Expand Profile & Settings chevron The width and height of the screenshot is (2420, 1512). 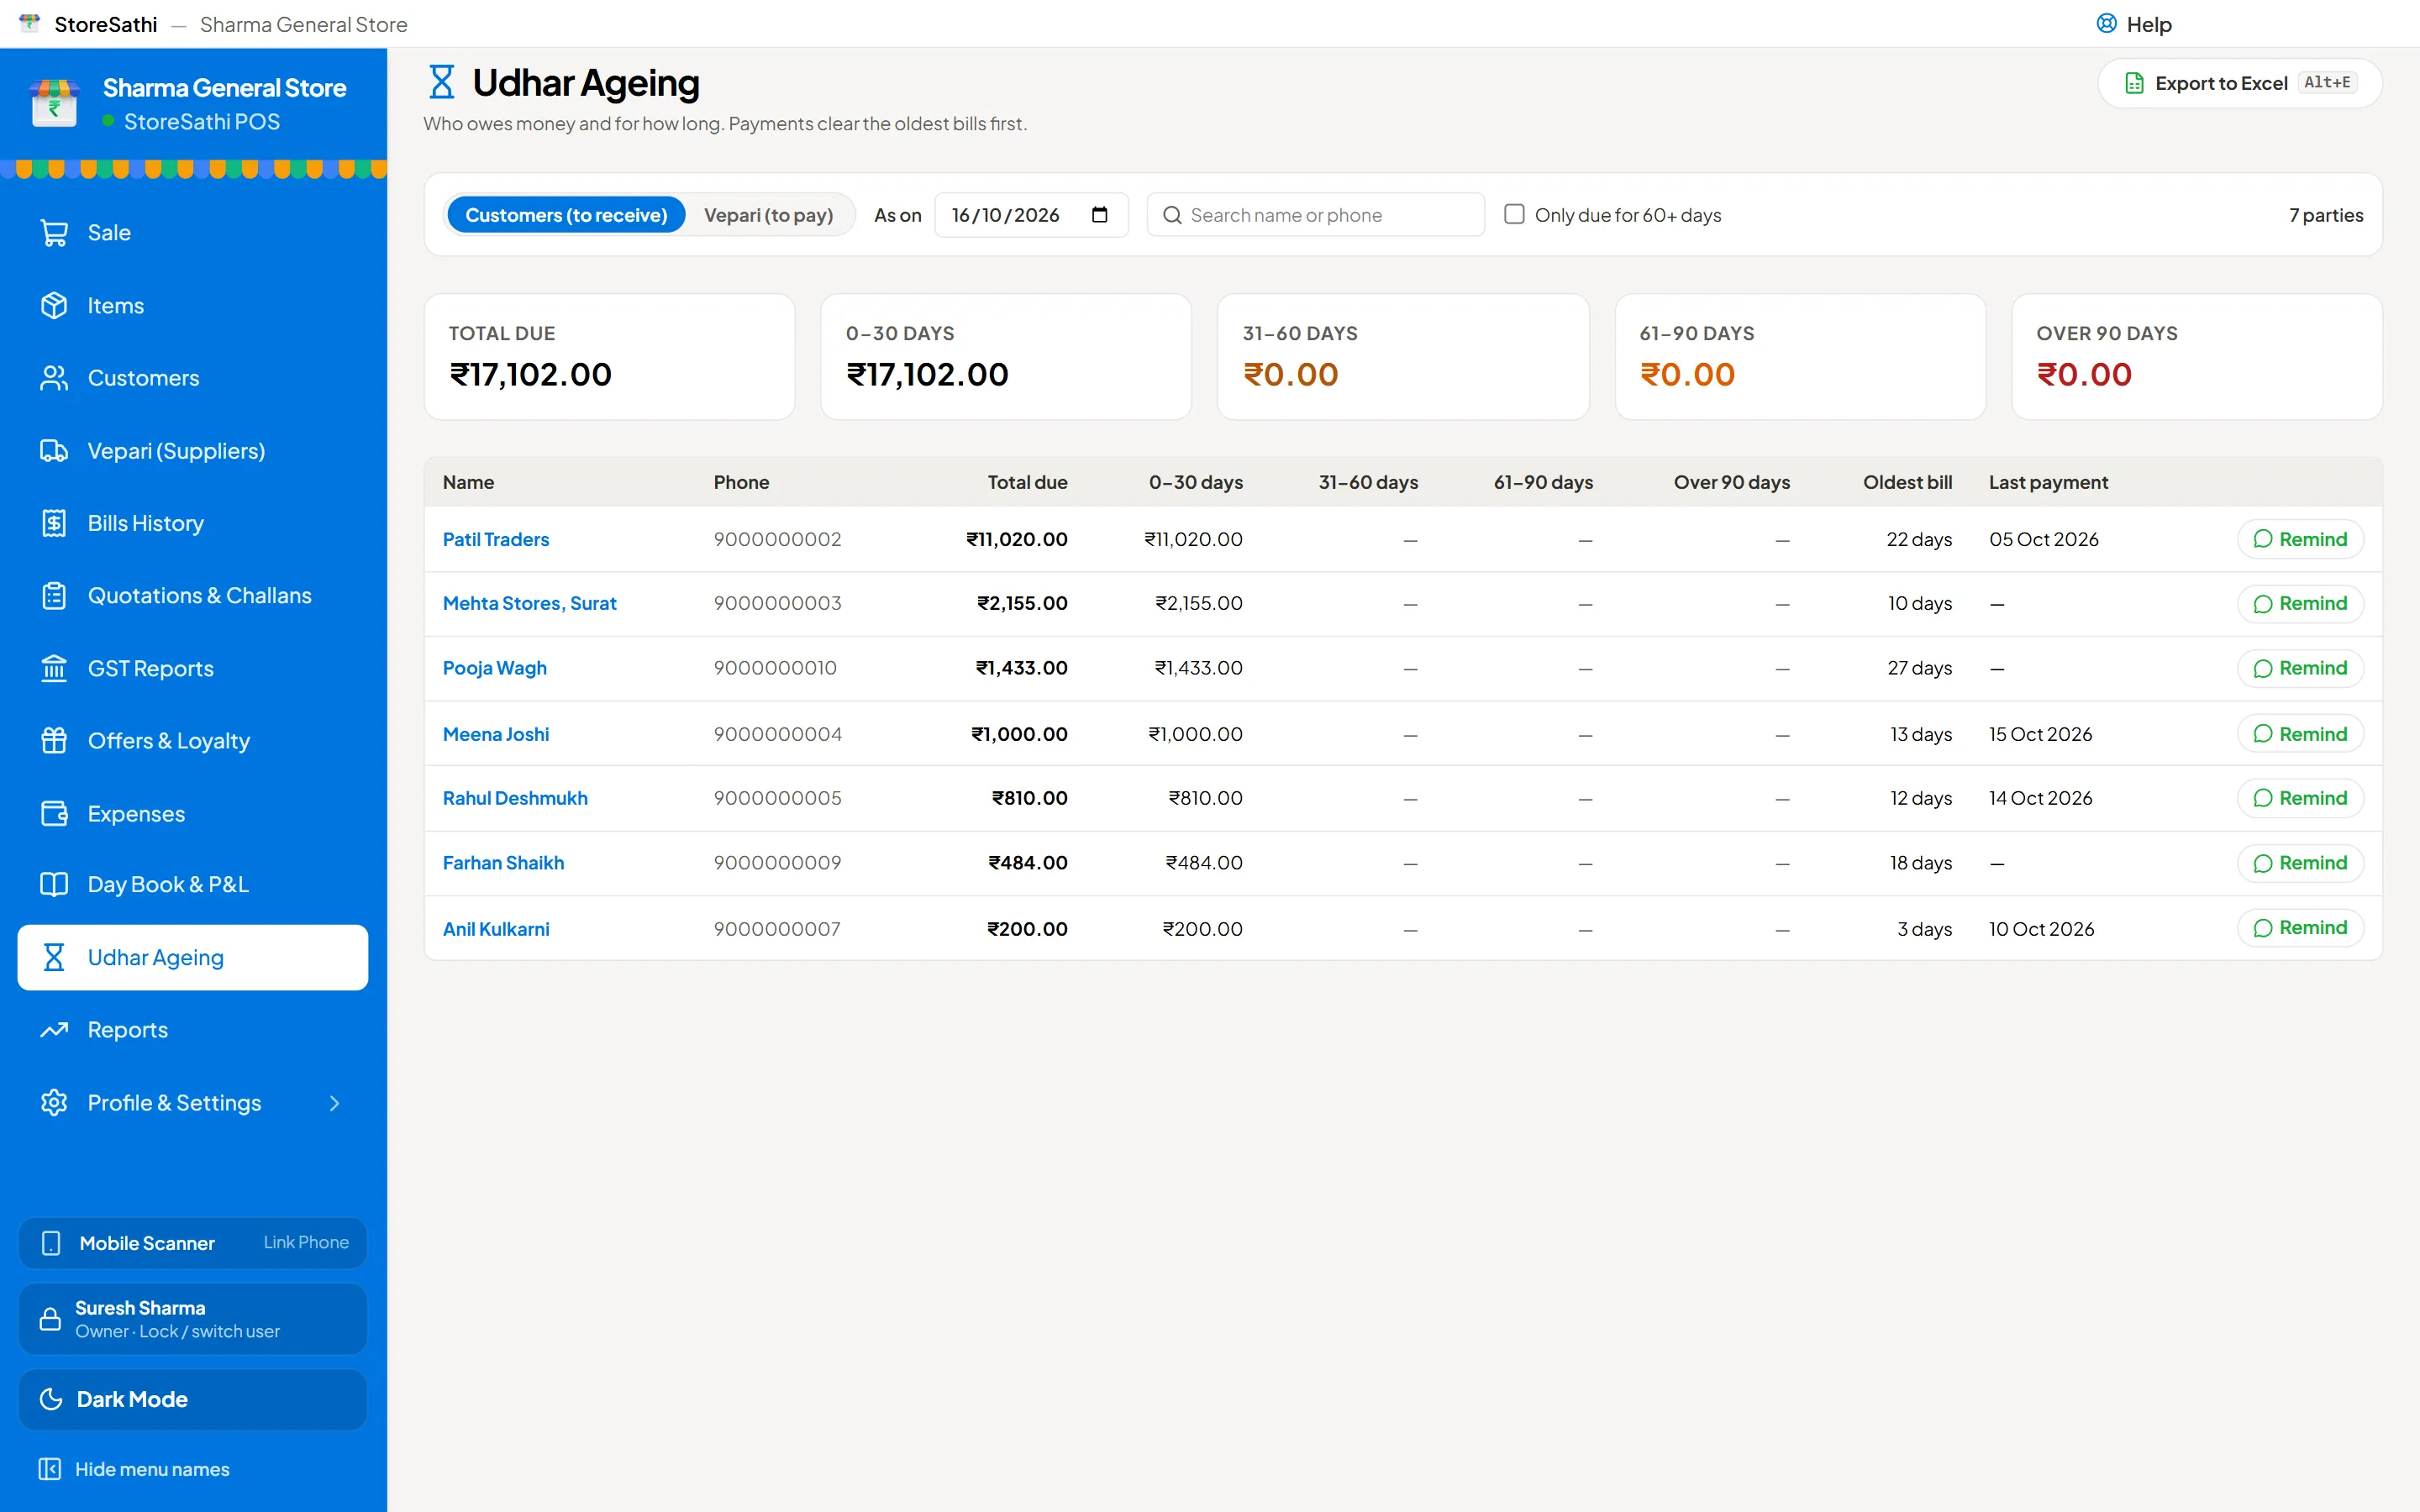point(335,1103)
